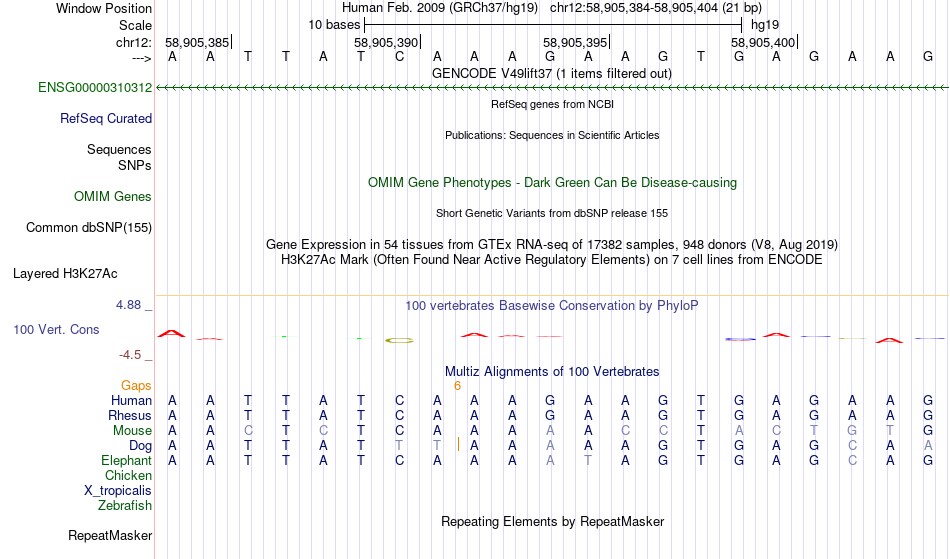Click the 58,905,400 ruler position

763,42
